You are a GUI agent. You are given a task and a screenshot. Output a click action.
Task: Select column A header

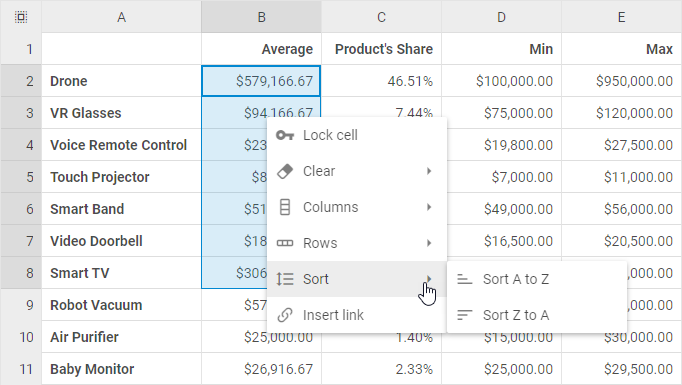121,17
